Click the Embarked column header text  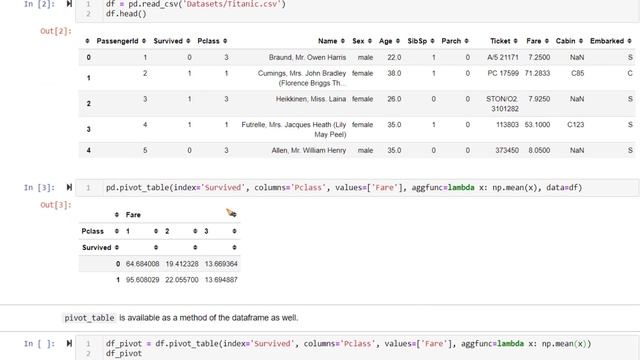pyautogui.click(x=607, y=41)
